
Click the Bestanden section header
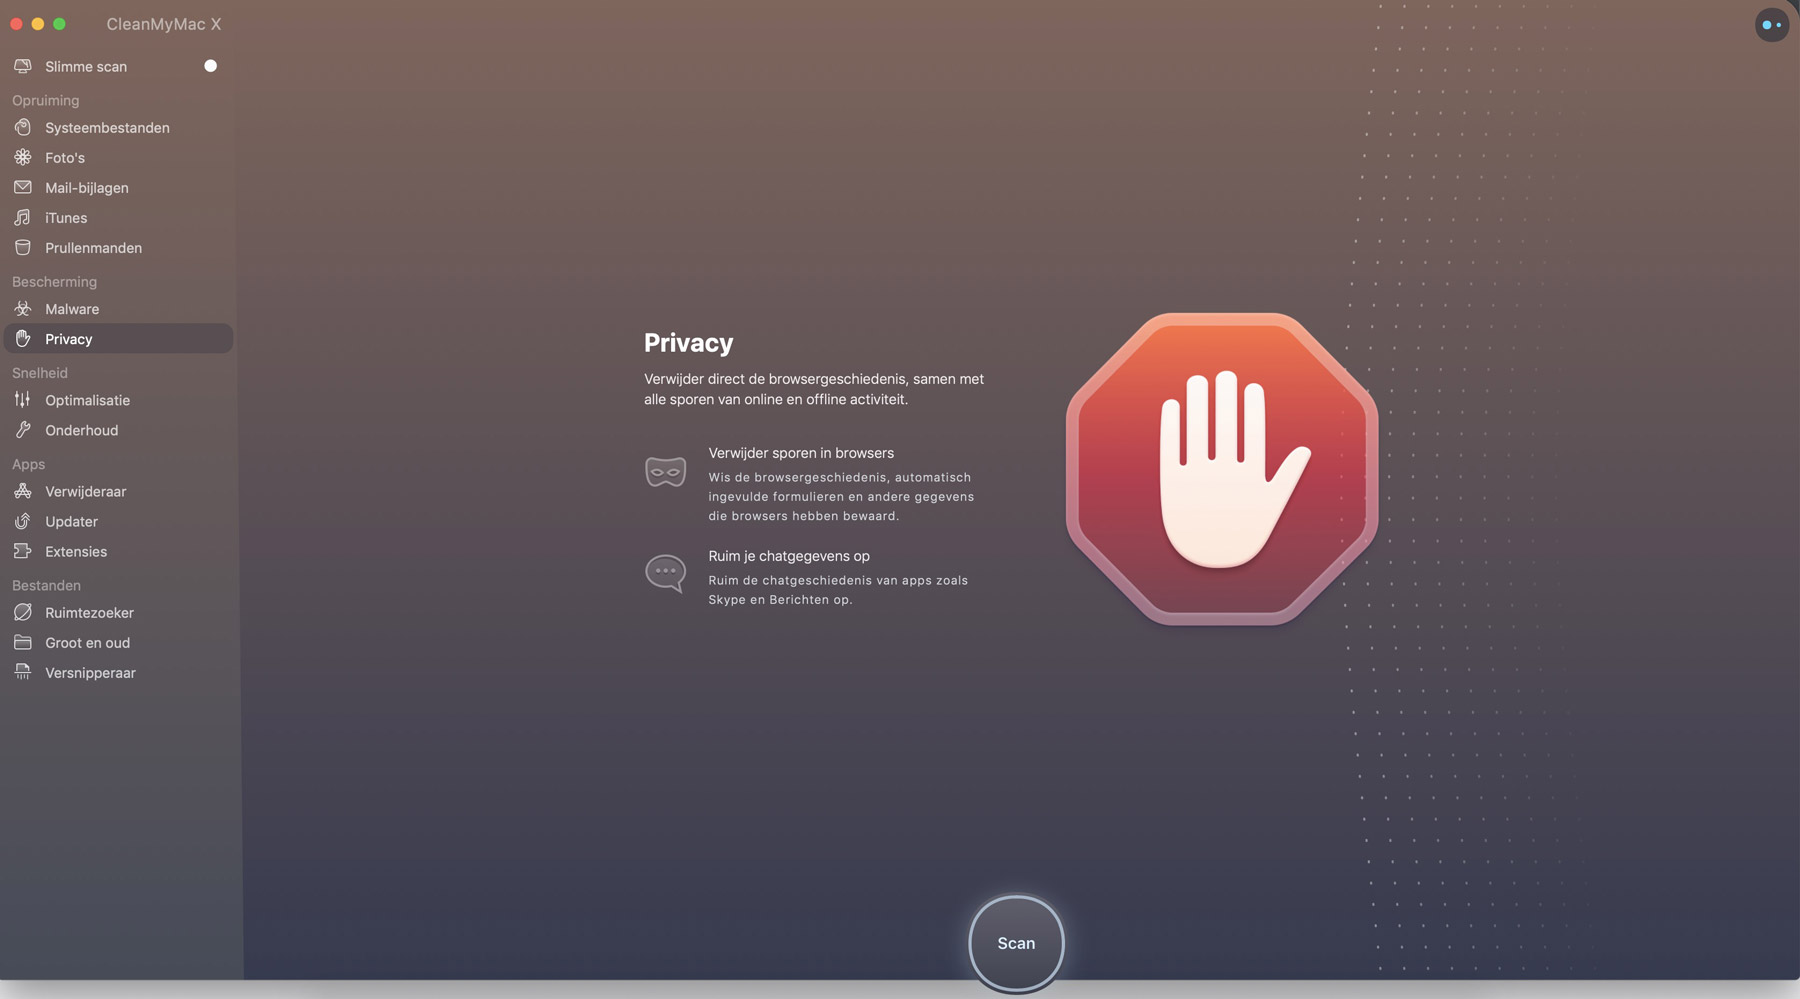point(46,585)
